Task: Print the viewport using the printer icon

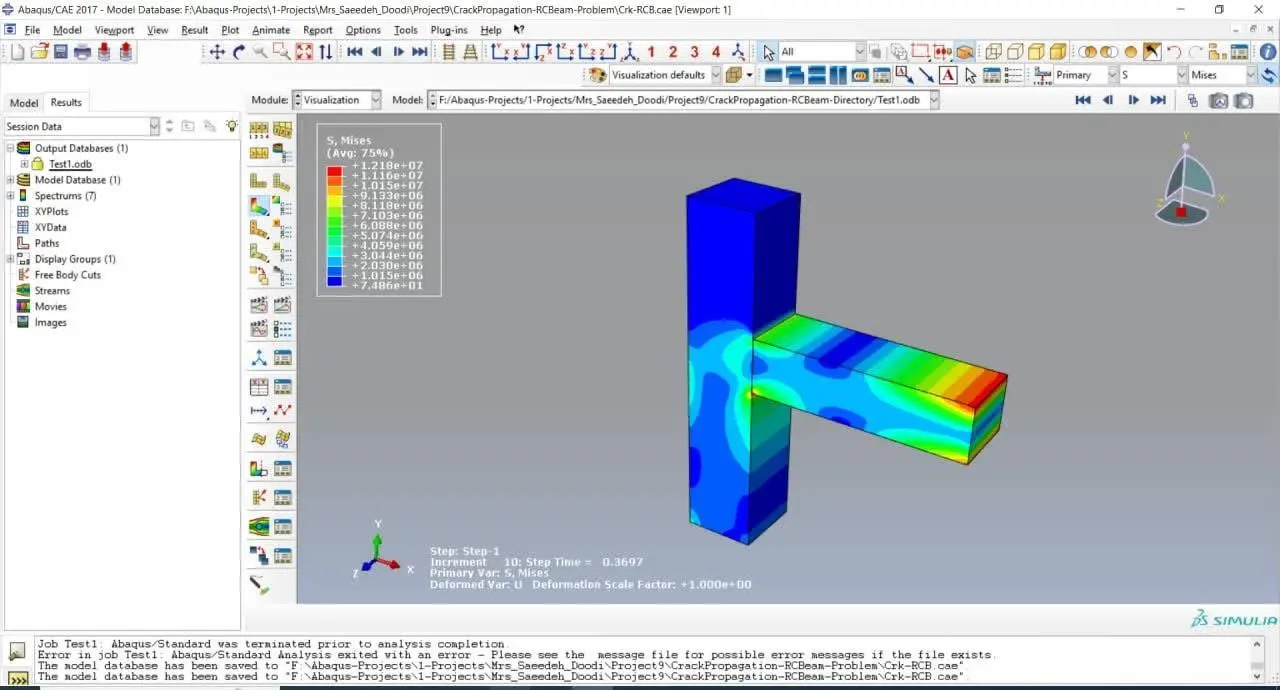Action: tap(82, 52)
